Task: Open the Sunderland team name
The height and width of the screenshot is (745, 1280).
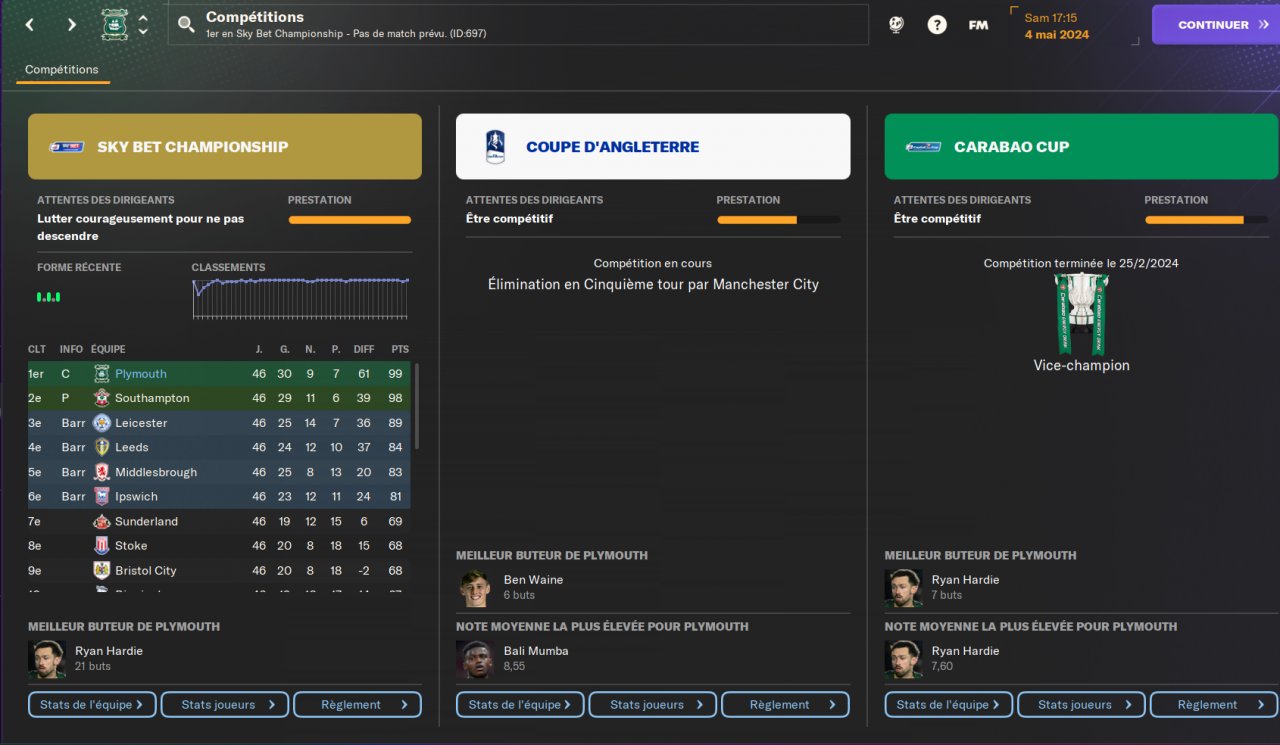Action: 146,521
